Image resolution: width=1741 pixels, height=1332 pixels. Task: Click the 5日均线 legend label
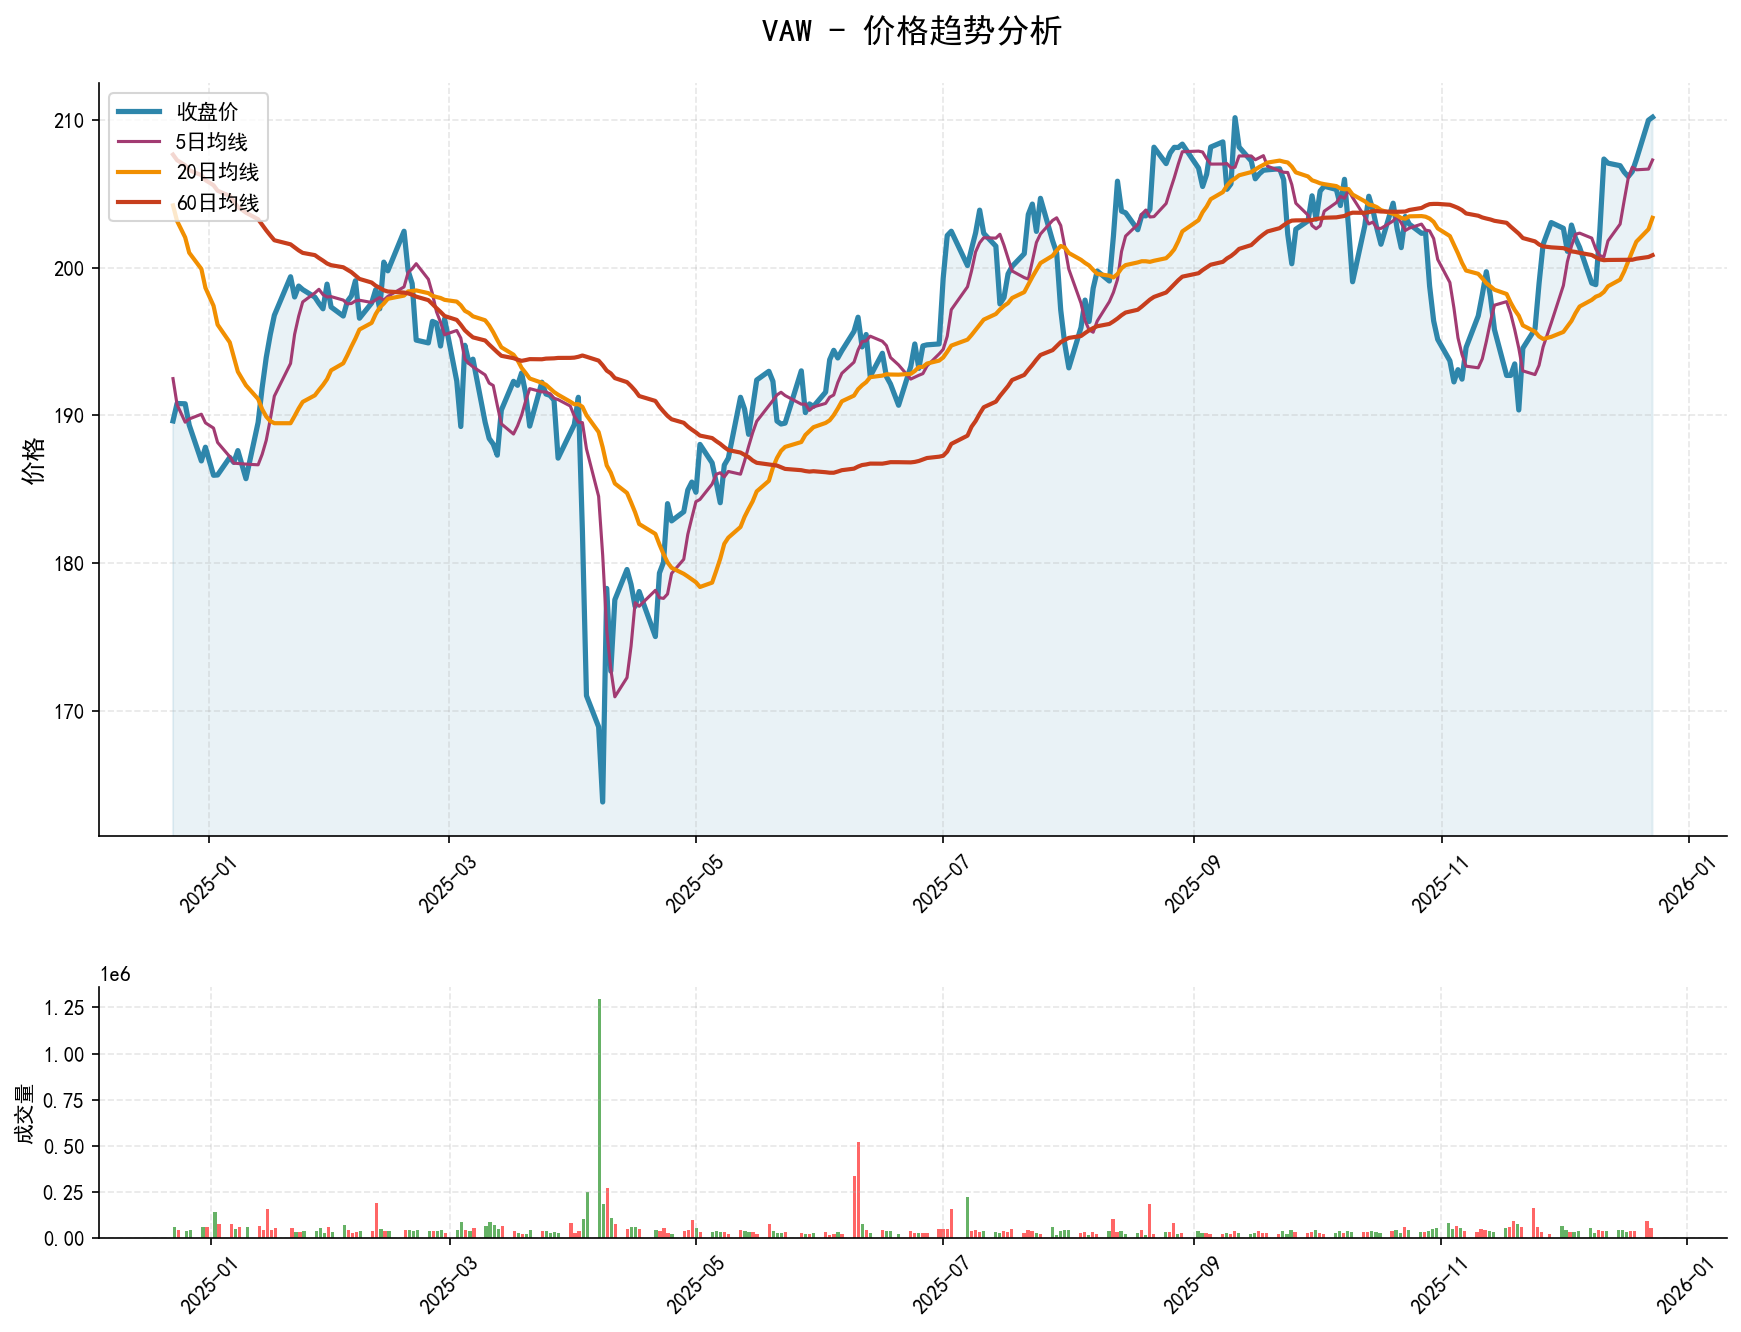click(x=211, y=142)
